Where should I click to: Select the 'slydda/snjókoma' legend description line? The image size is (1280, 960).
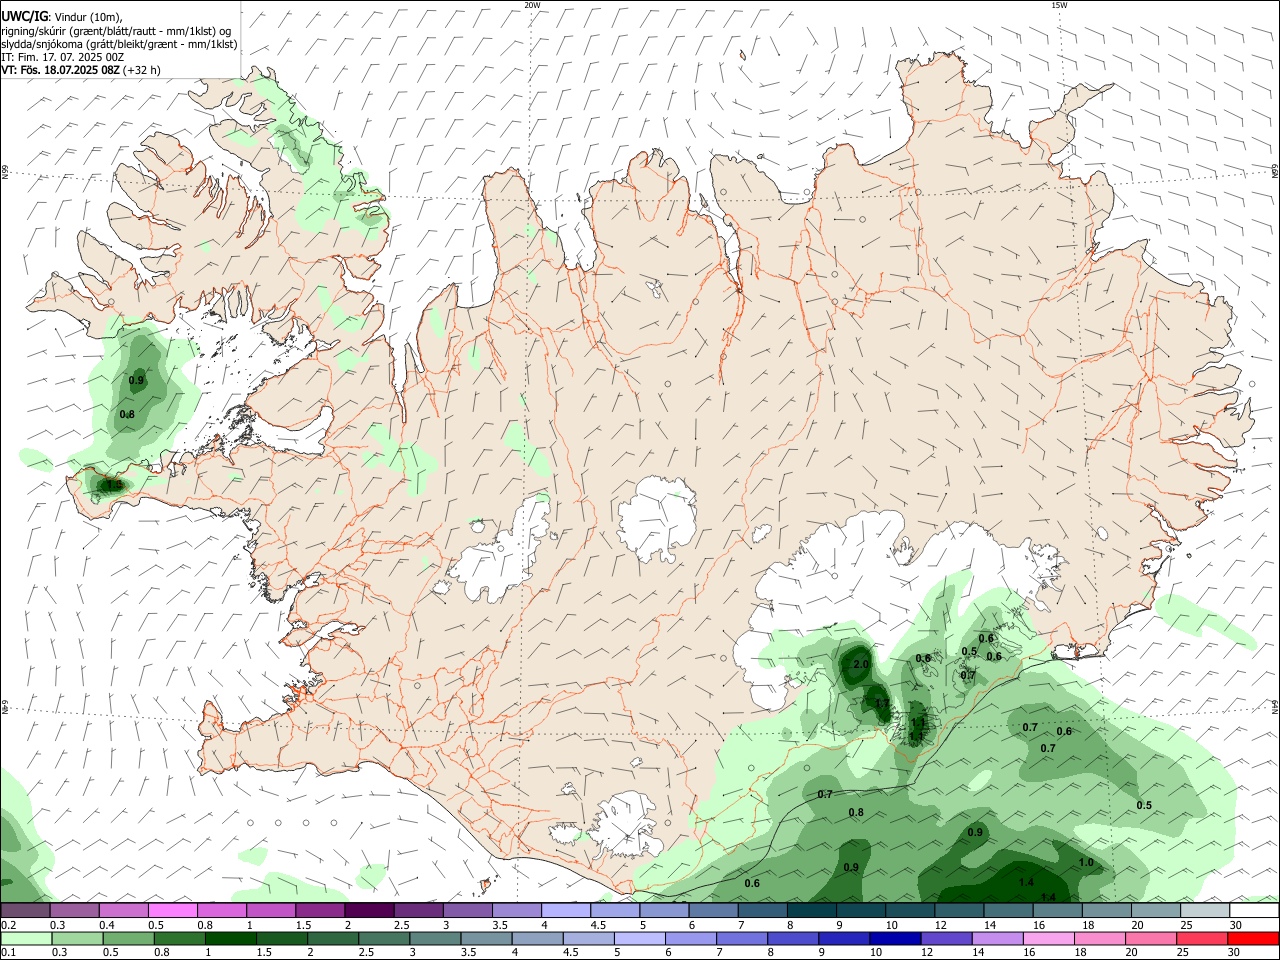tap(119, 44)
